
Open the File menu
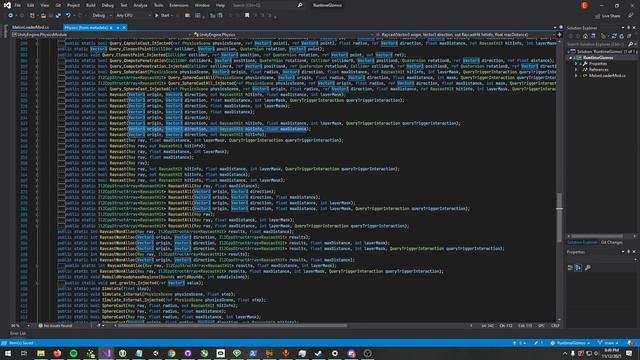tap(18, 5)
